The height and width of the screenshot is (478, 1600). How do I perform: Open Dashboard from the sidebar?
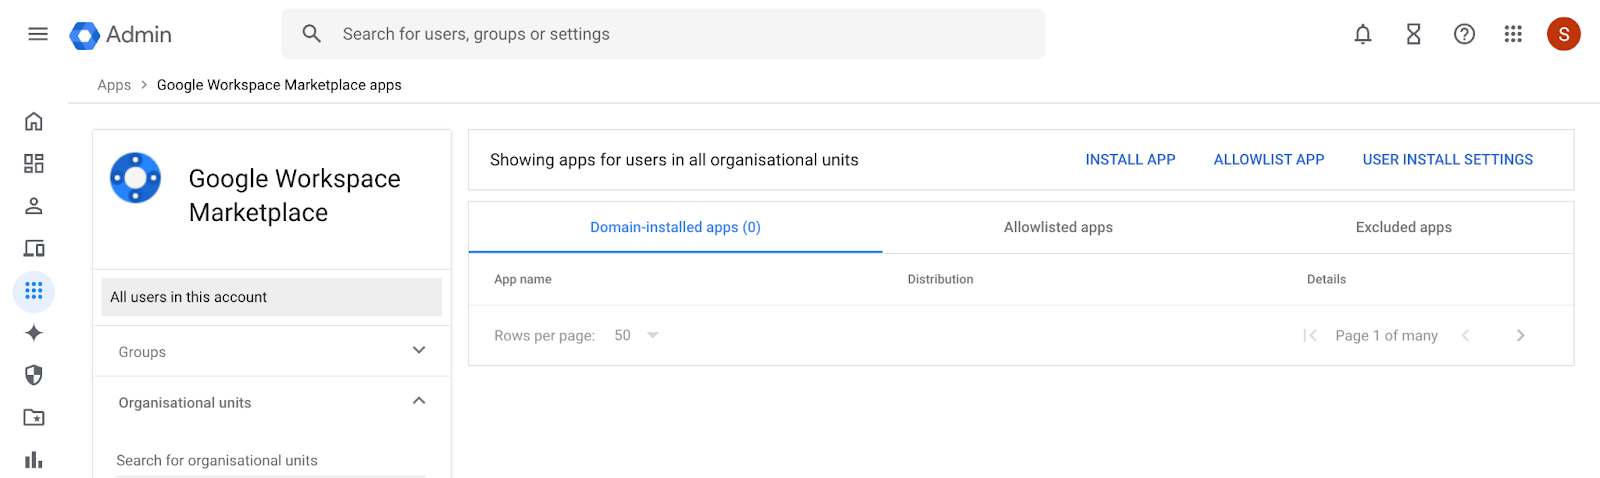coord(34,164)
